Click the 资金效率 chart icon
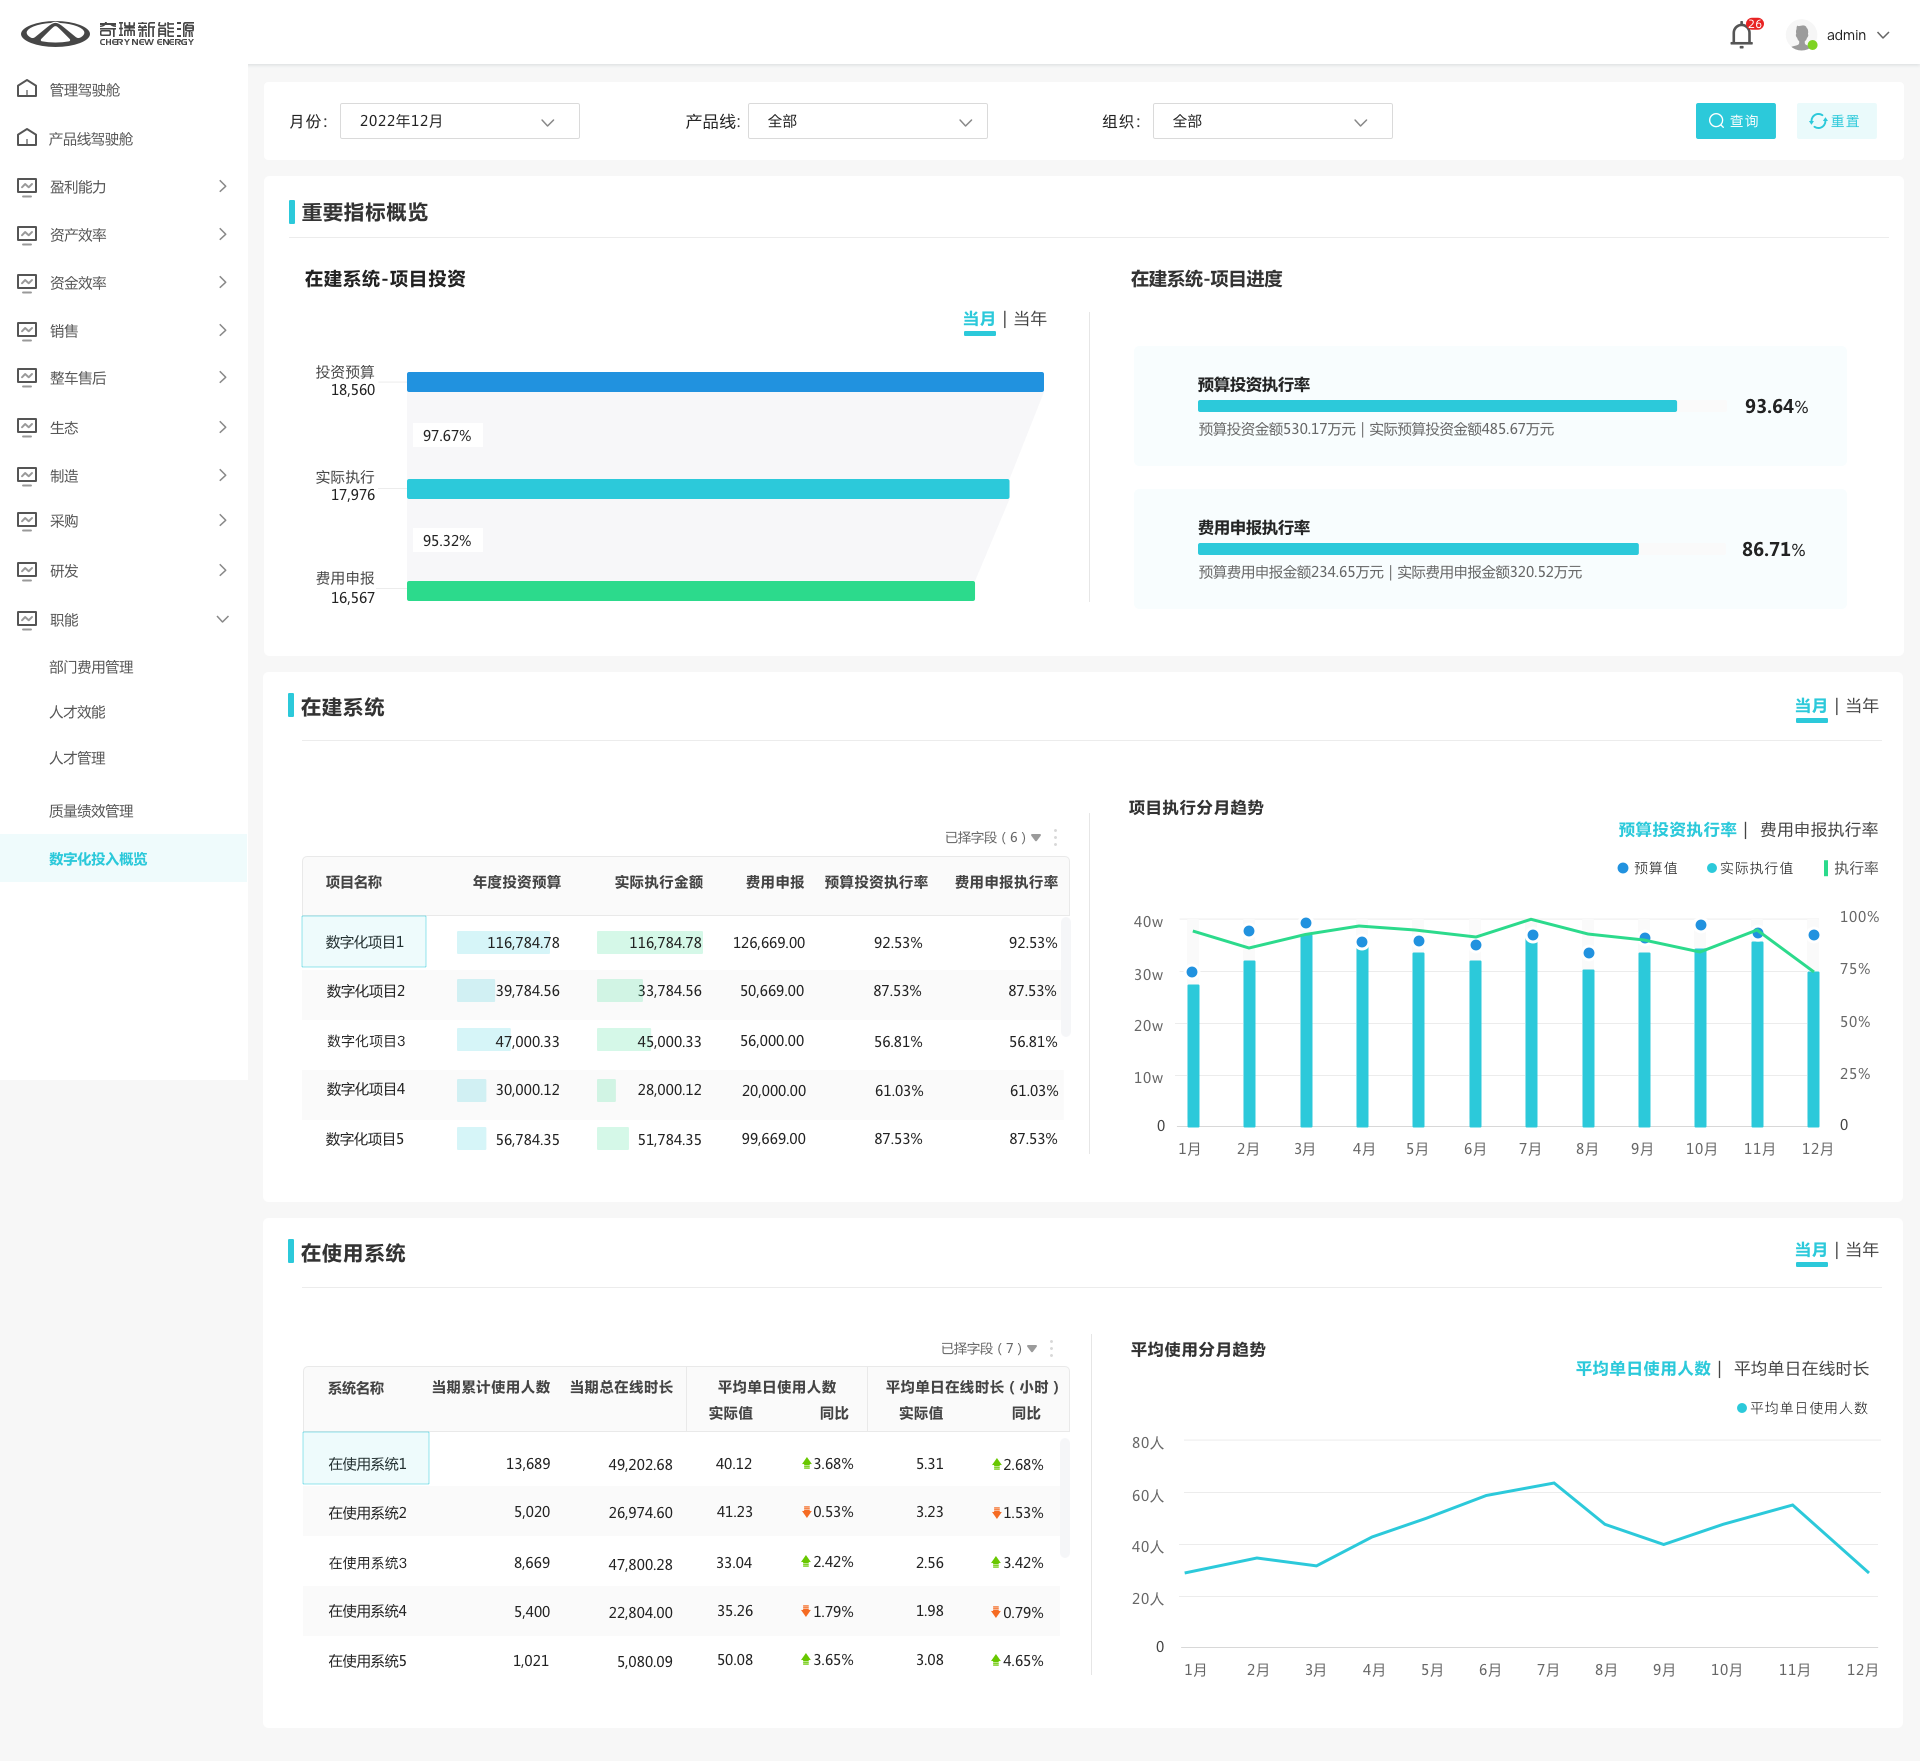This screenshot has height=1761, width=1920. point(27,282)
